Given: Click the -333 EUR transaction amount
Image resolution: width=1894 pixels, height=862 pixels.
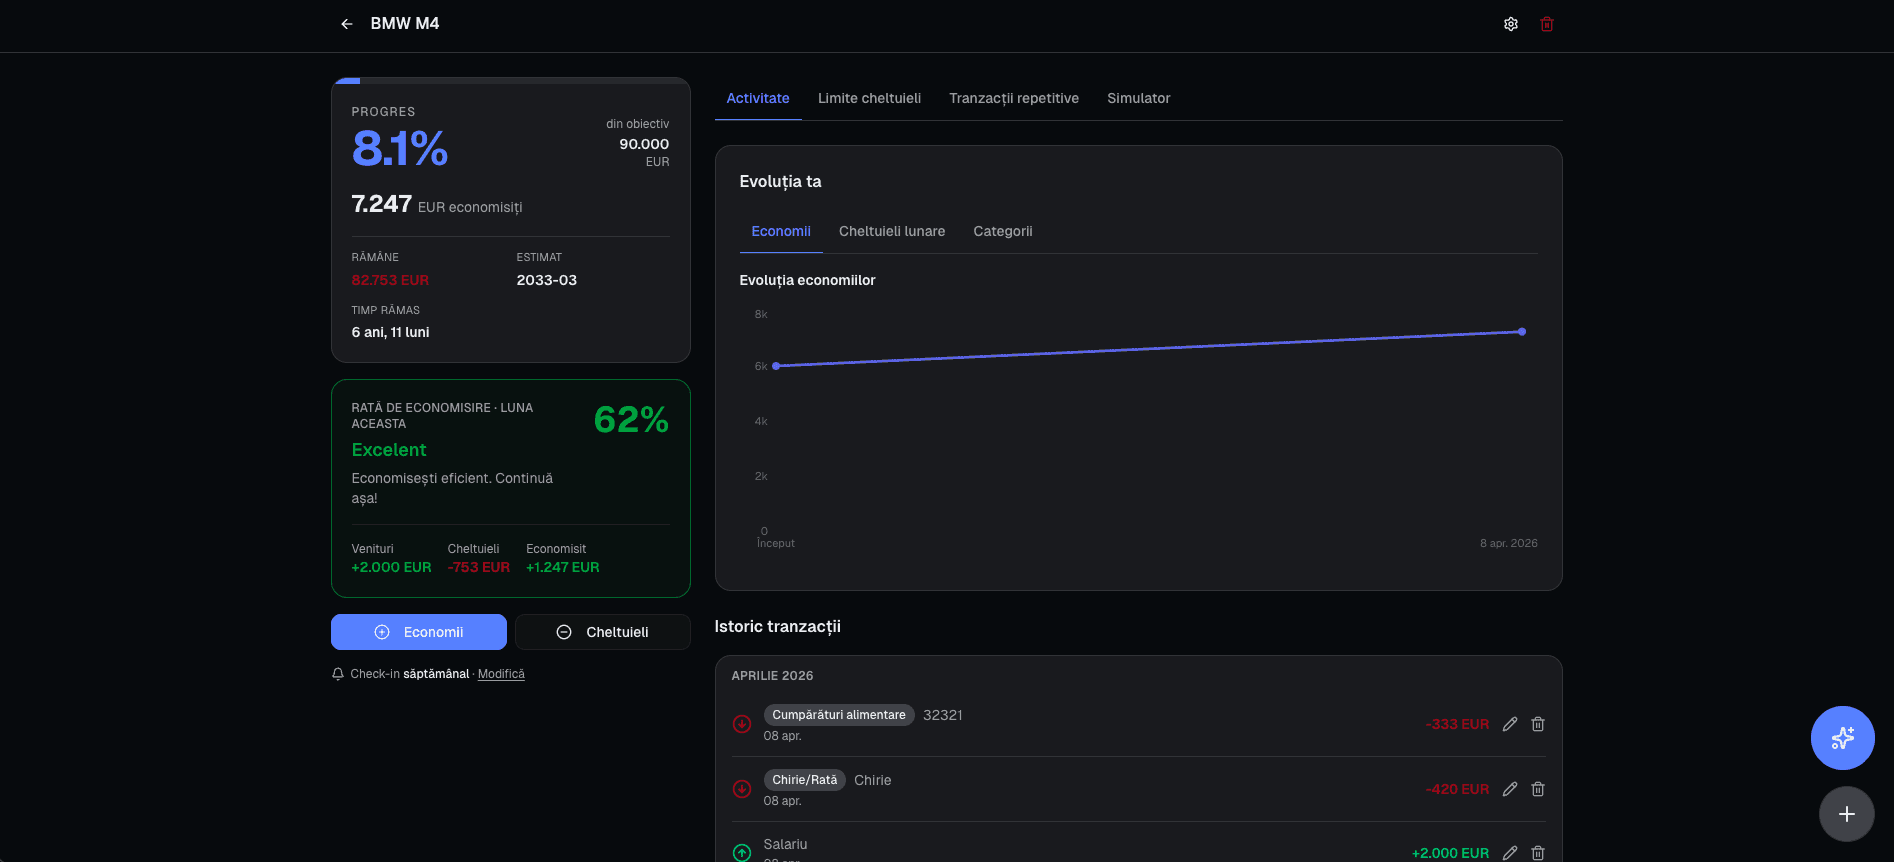Looking at the screenshot, I should coord(1457,724).
